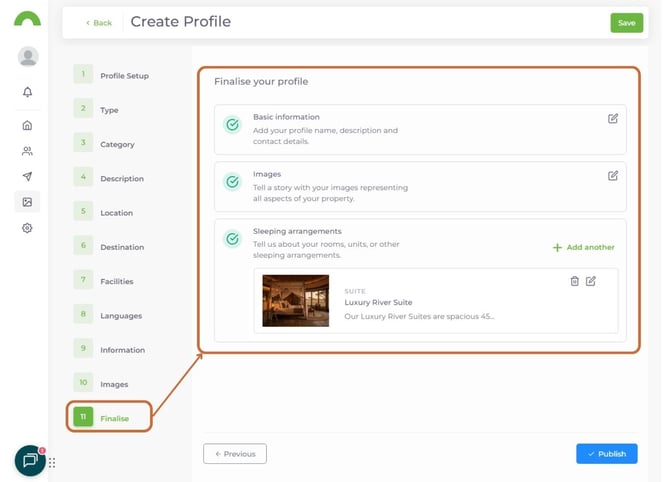Open the Luxury River Suite thumbnail
Image resolution: width=670 pixels, height=482 pixels.
[x=295, y=300]
